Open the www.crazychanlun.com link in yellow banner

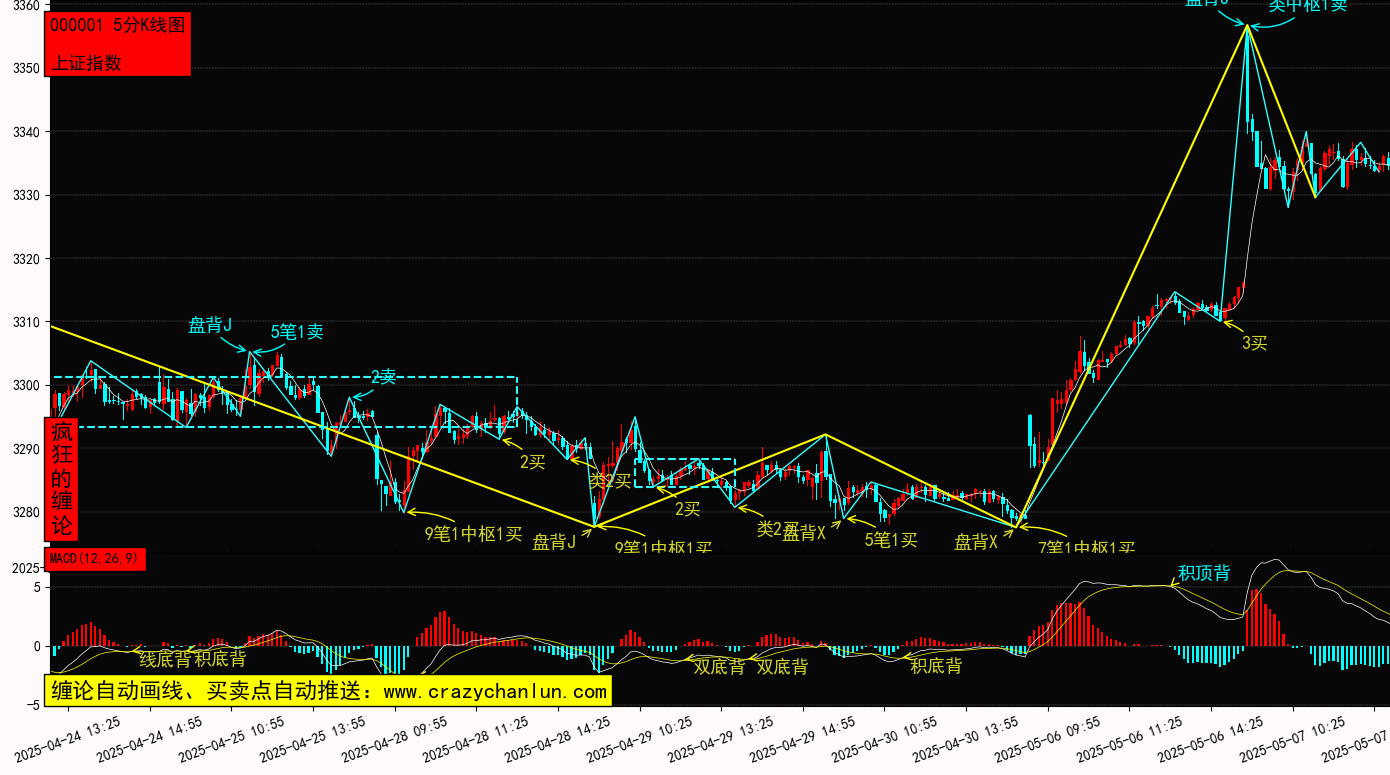click(x=495, y=691)
